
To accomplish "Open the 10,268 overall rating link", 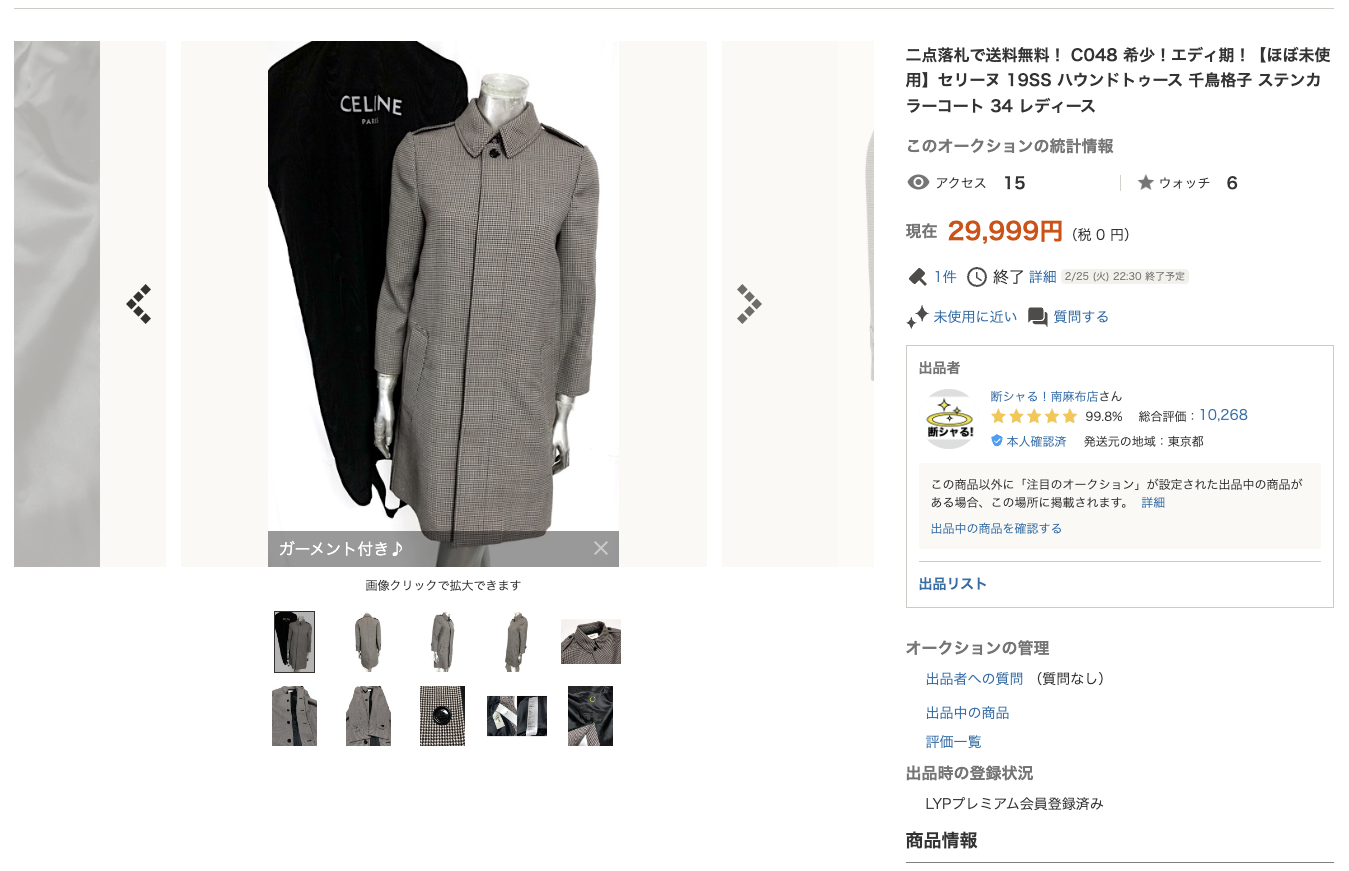I will click(x=1223, y=415).
